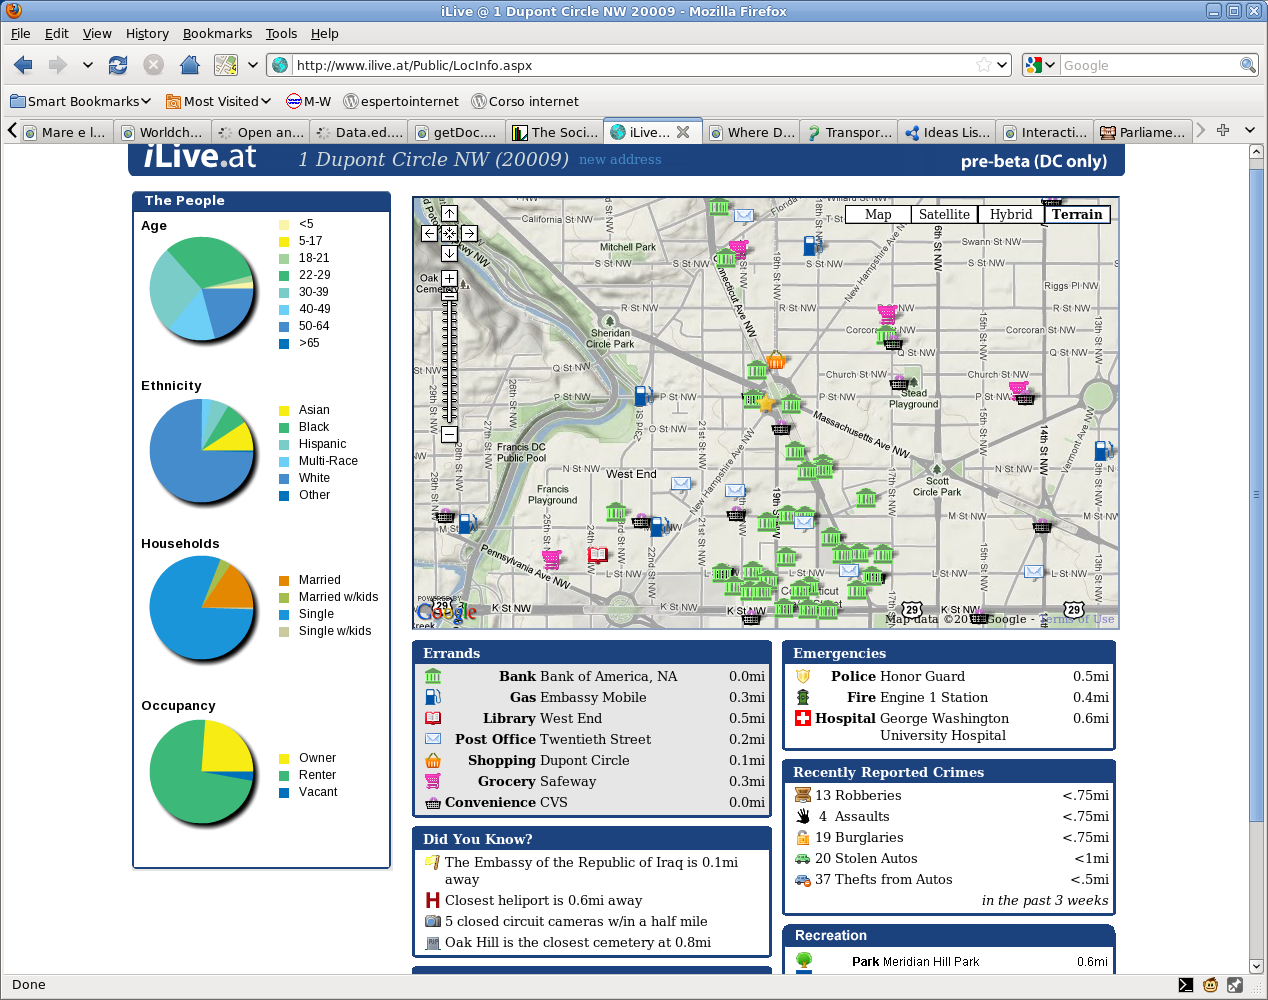Close the iLive... tab

[x=683, y=132]
